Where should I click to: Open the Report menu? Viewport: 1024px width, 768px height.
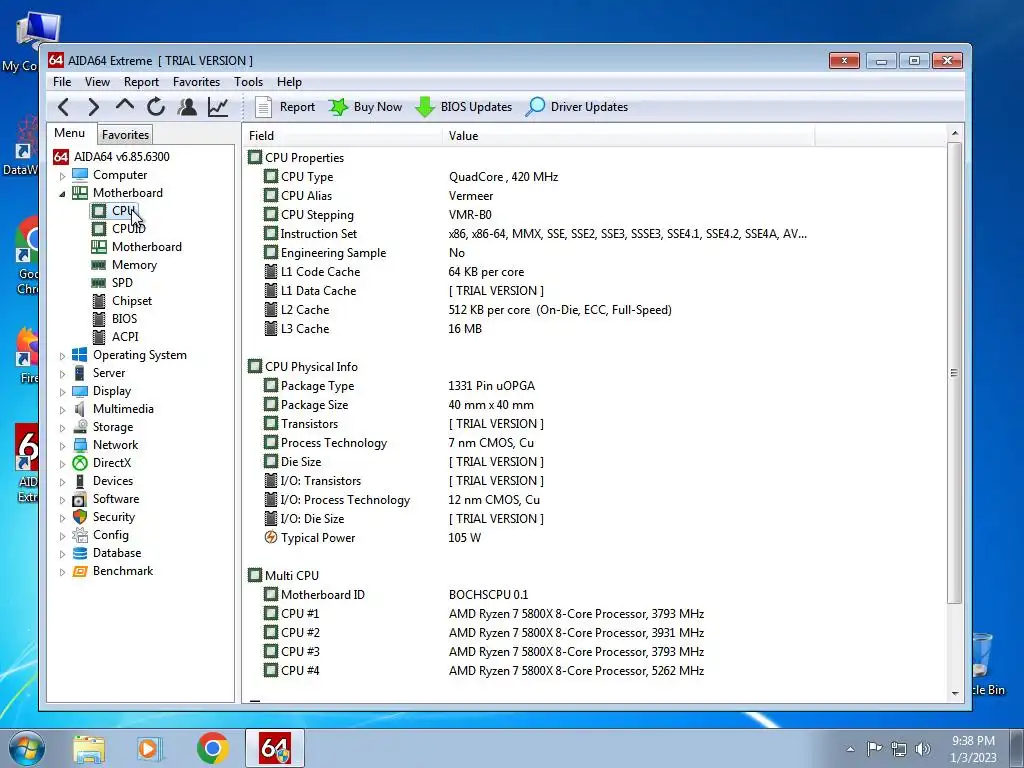tap(141, 82)
